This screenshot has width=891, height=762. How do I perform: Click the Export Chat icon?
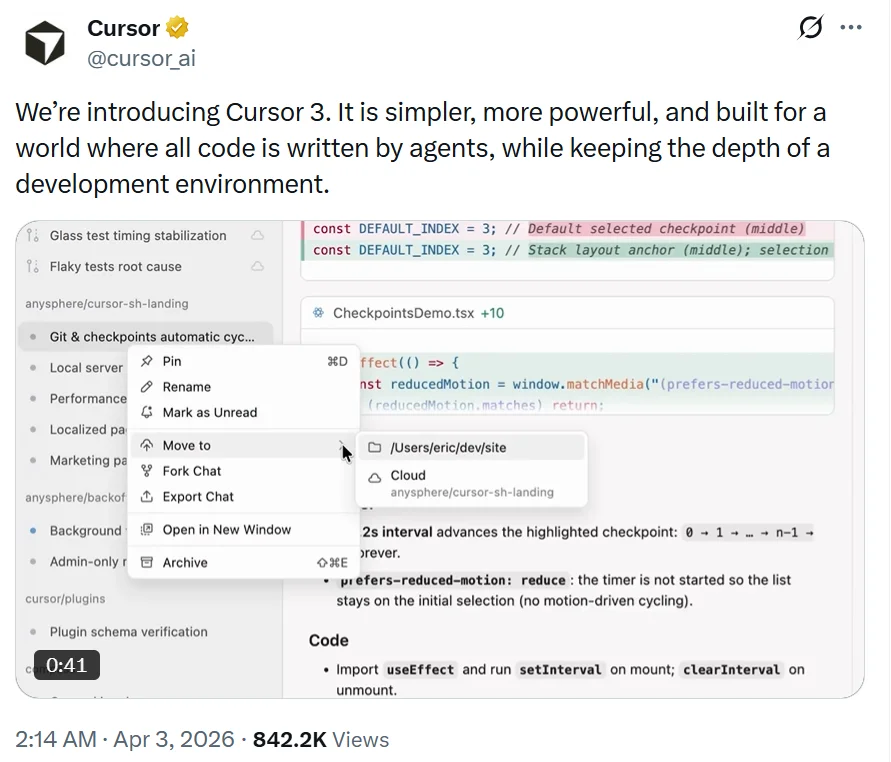147,497
